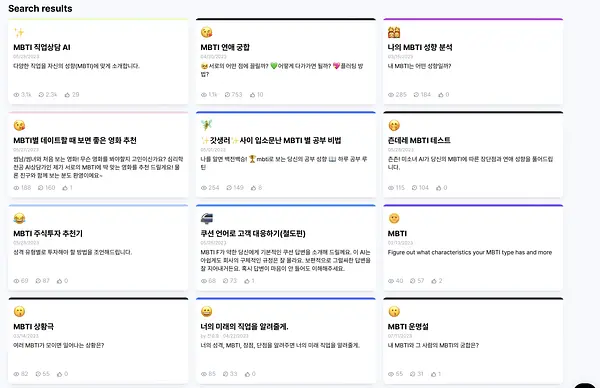Screen dimensions: 600x388
Task: Open the MBTI 연애 궁합 title
Action: [x=225, y=47]
